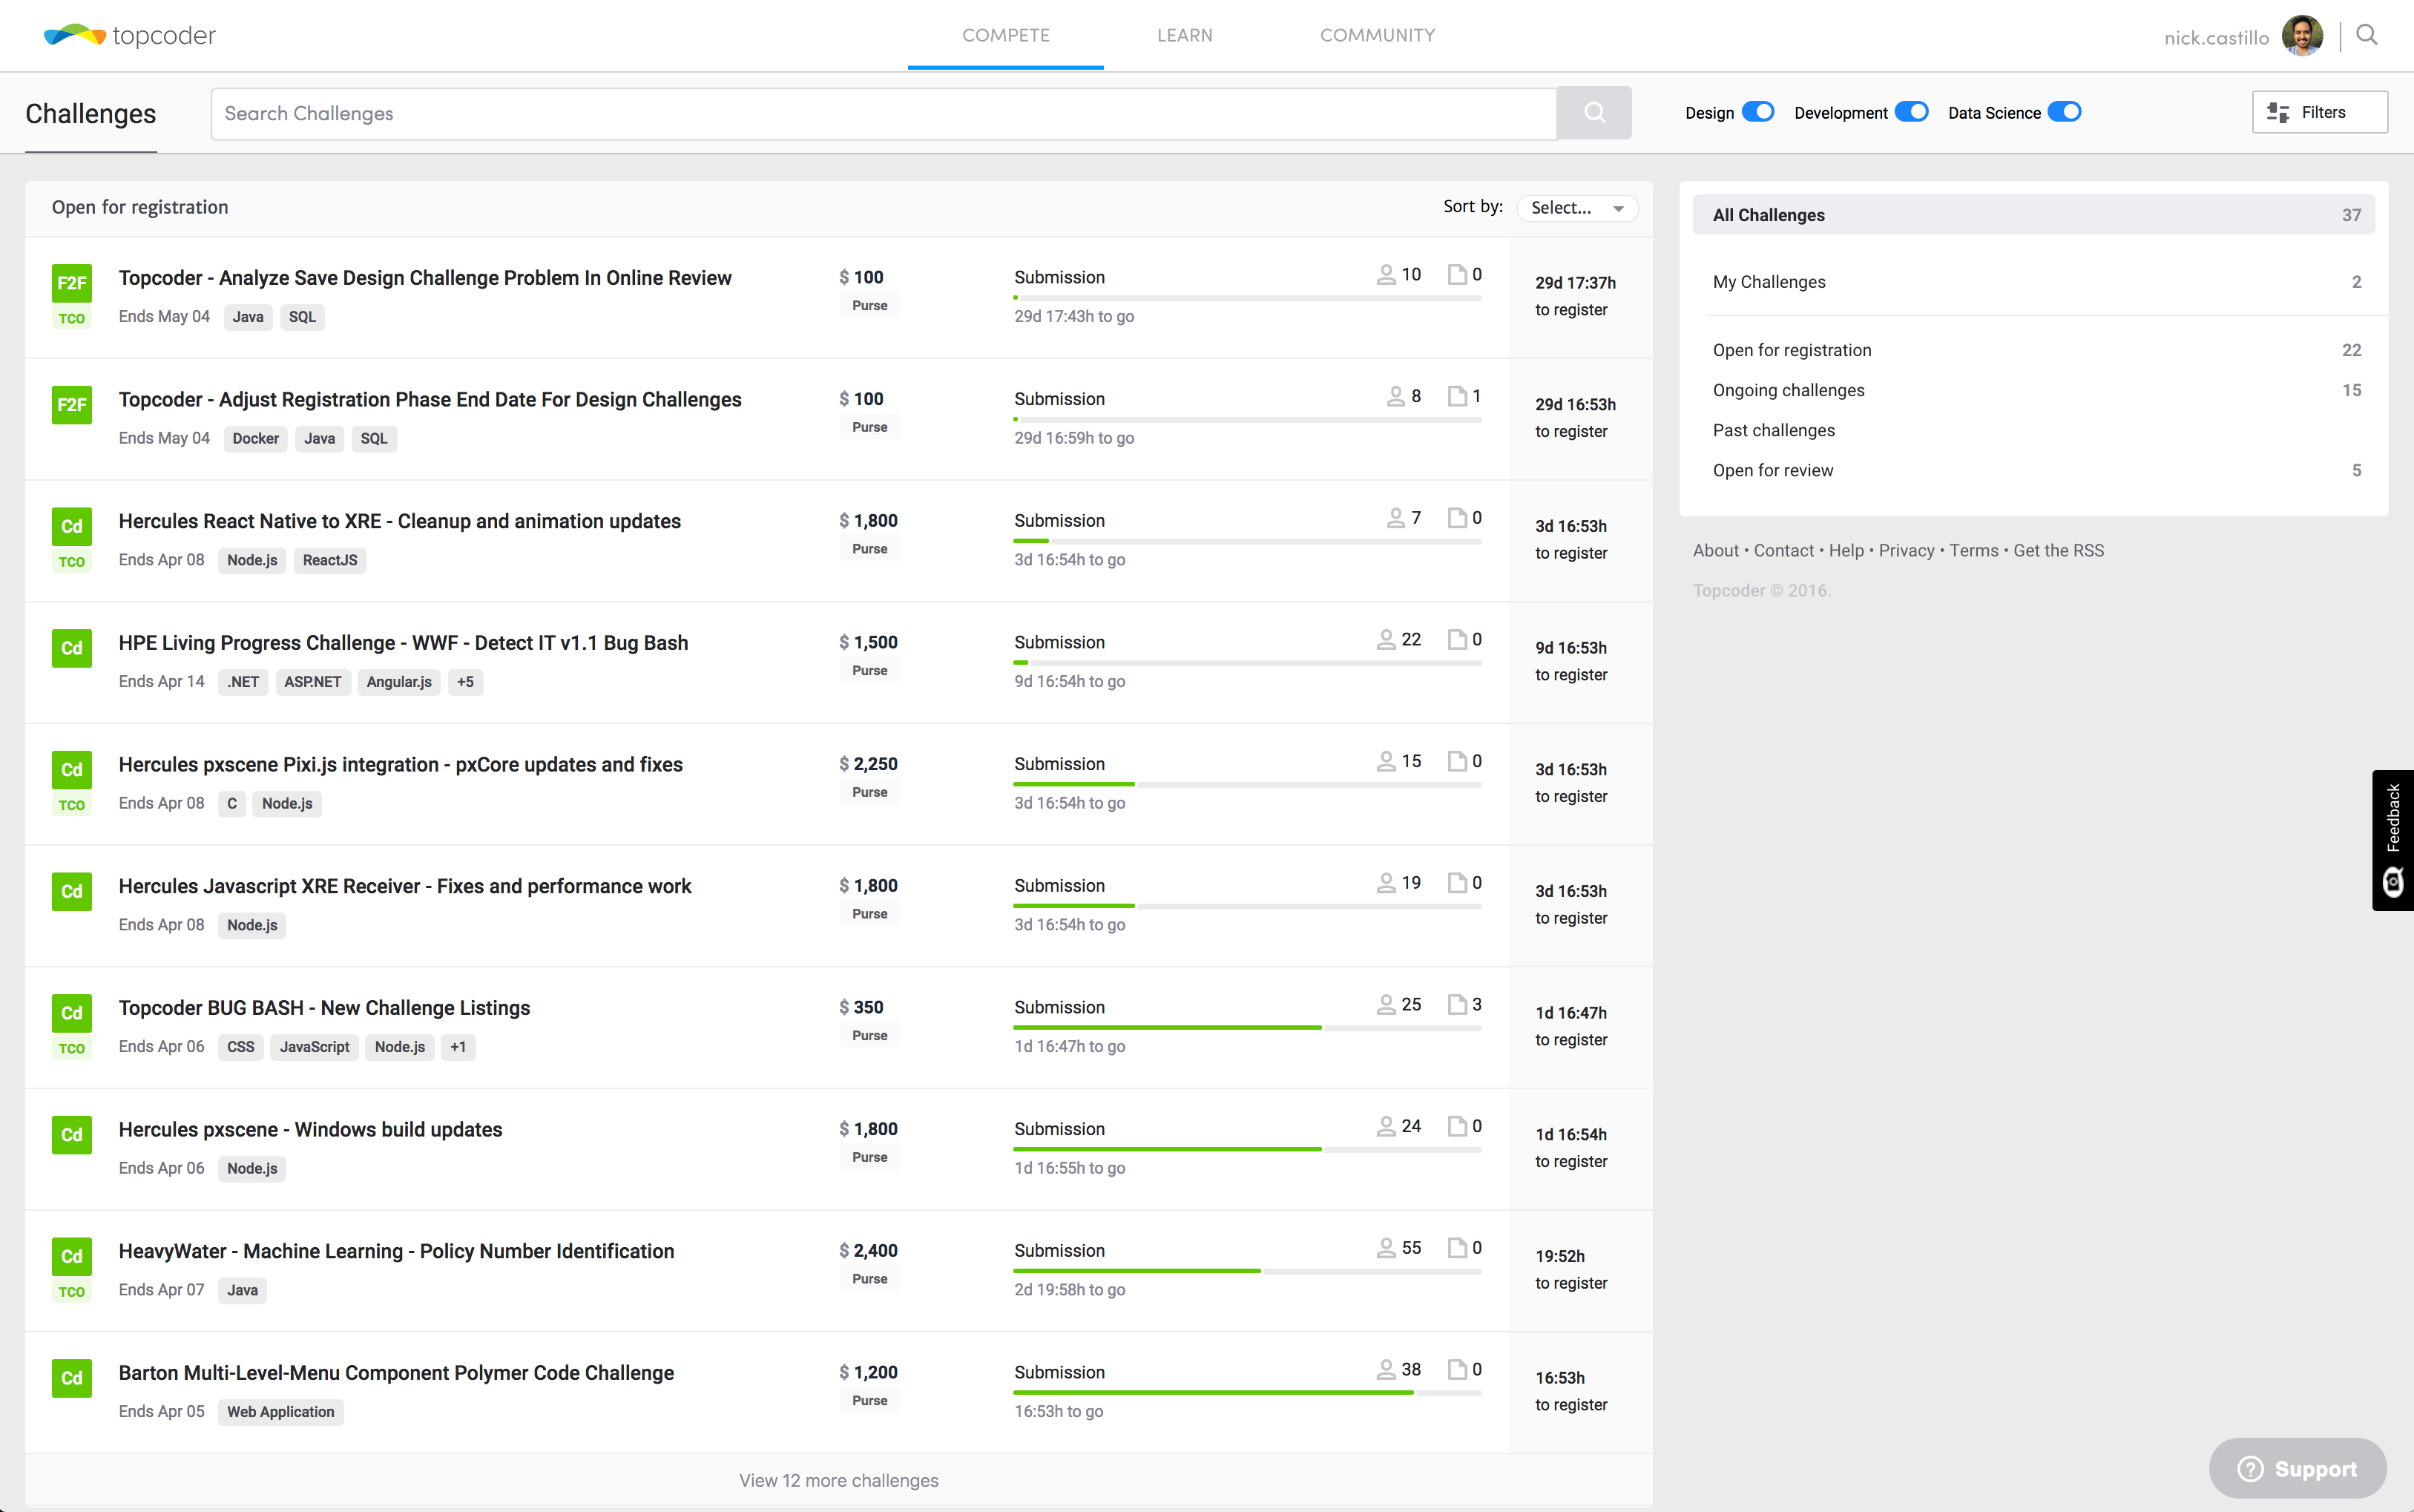Click the Cd badge of Hercules pxscene Windows build
Viewport: 2414px width, 1512px height.
coord(72,1135)
